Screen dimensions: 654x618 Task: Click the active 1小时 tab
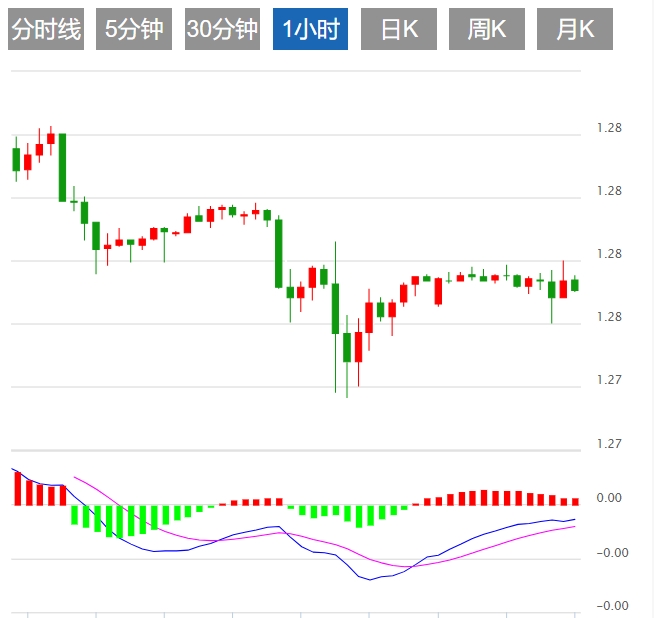309,30
